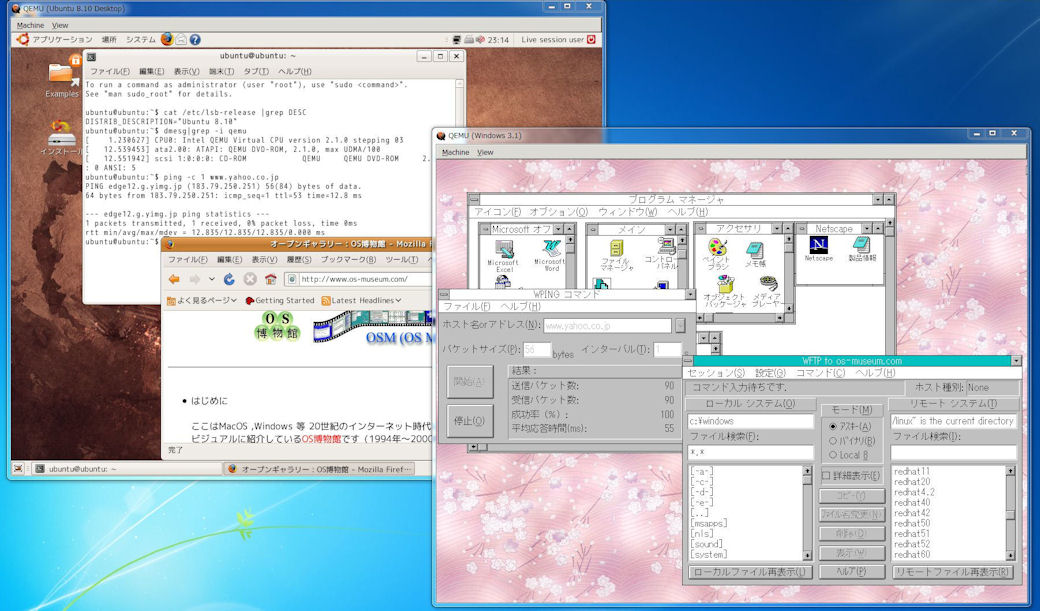Expand よく見るページ bookmarks dropdown
Screen dimensions: 1040x611
pos(233,301)
